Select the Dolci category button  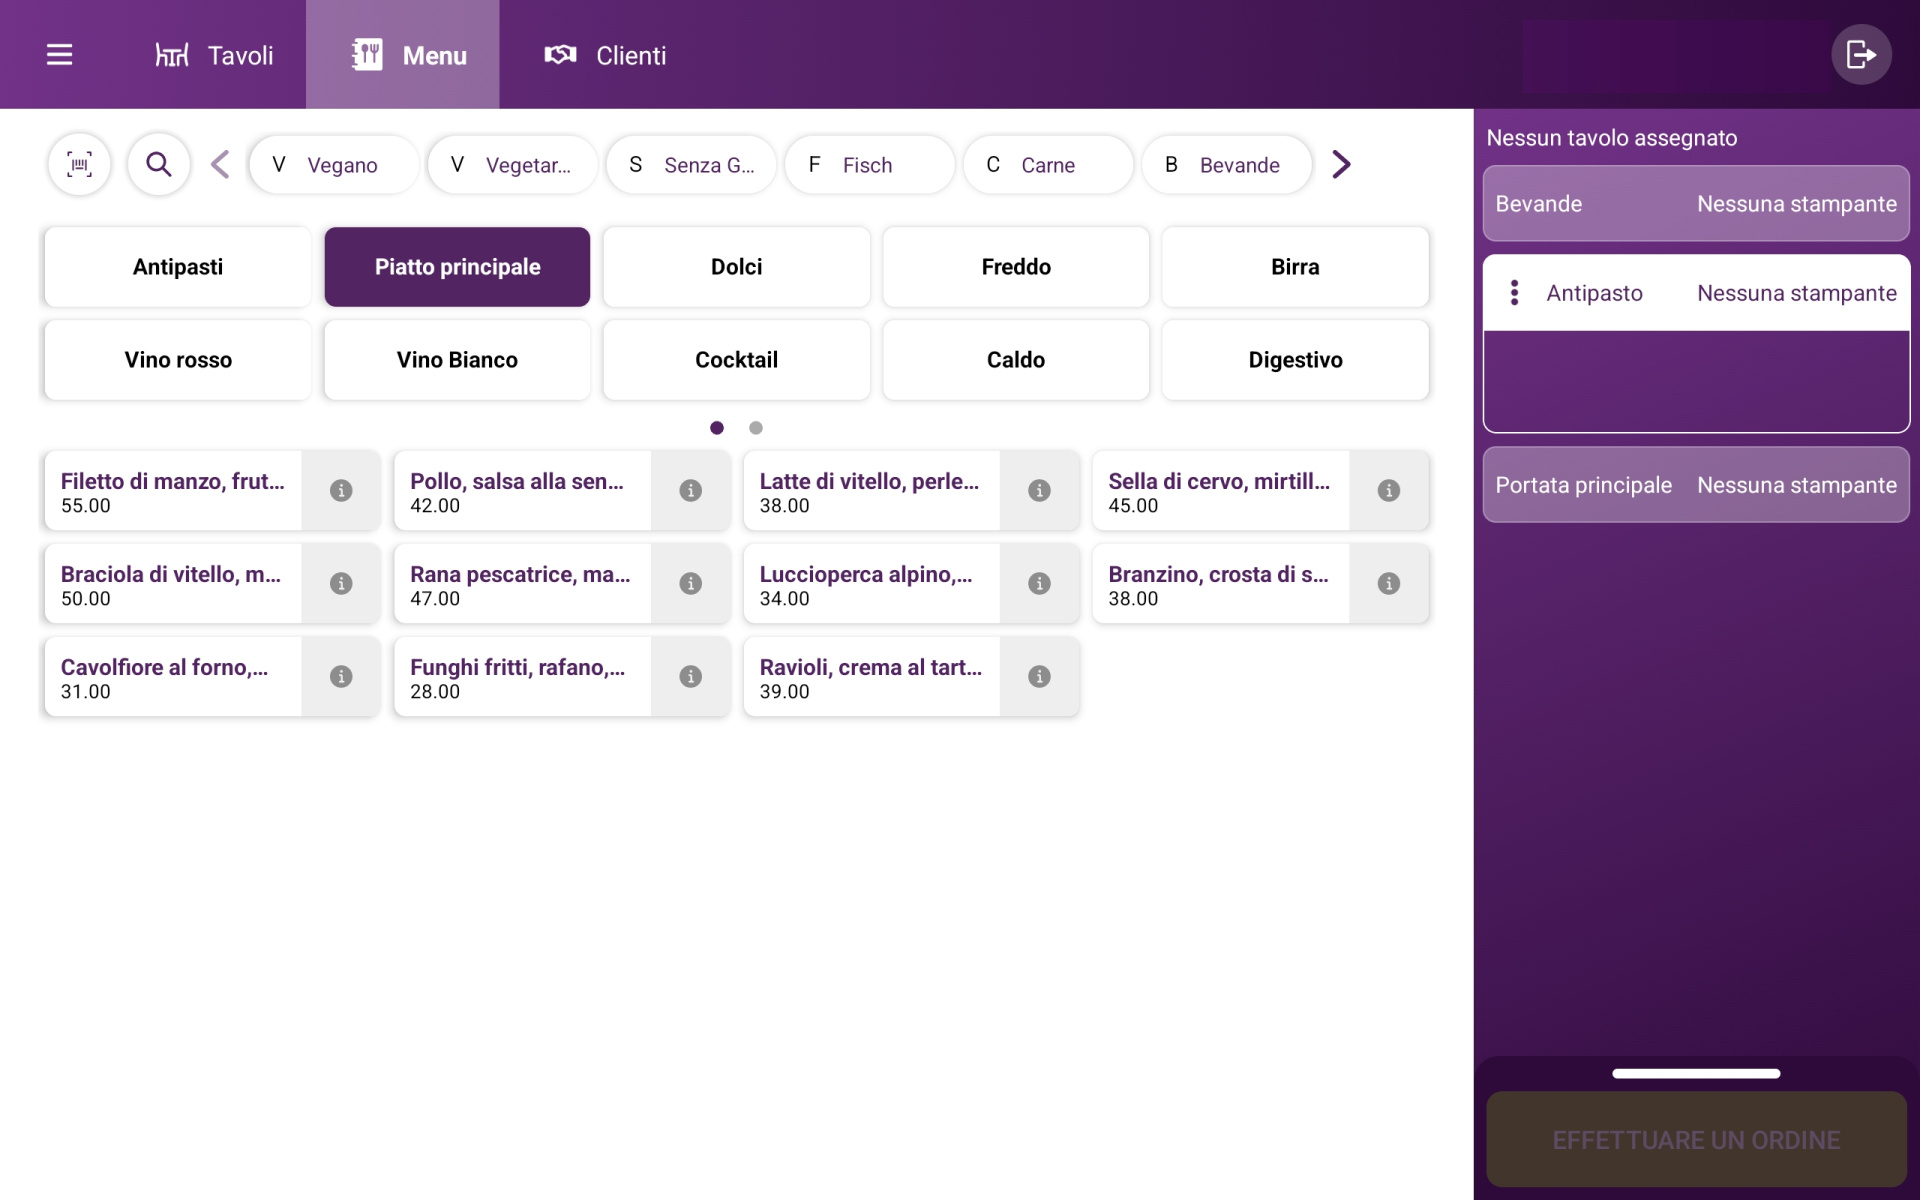736,267
